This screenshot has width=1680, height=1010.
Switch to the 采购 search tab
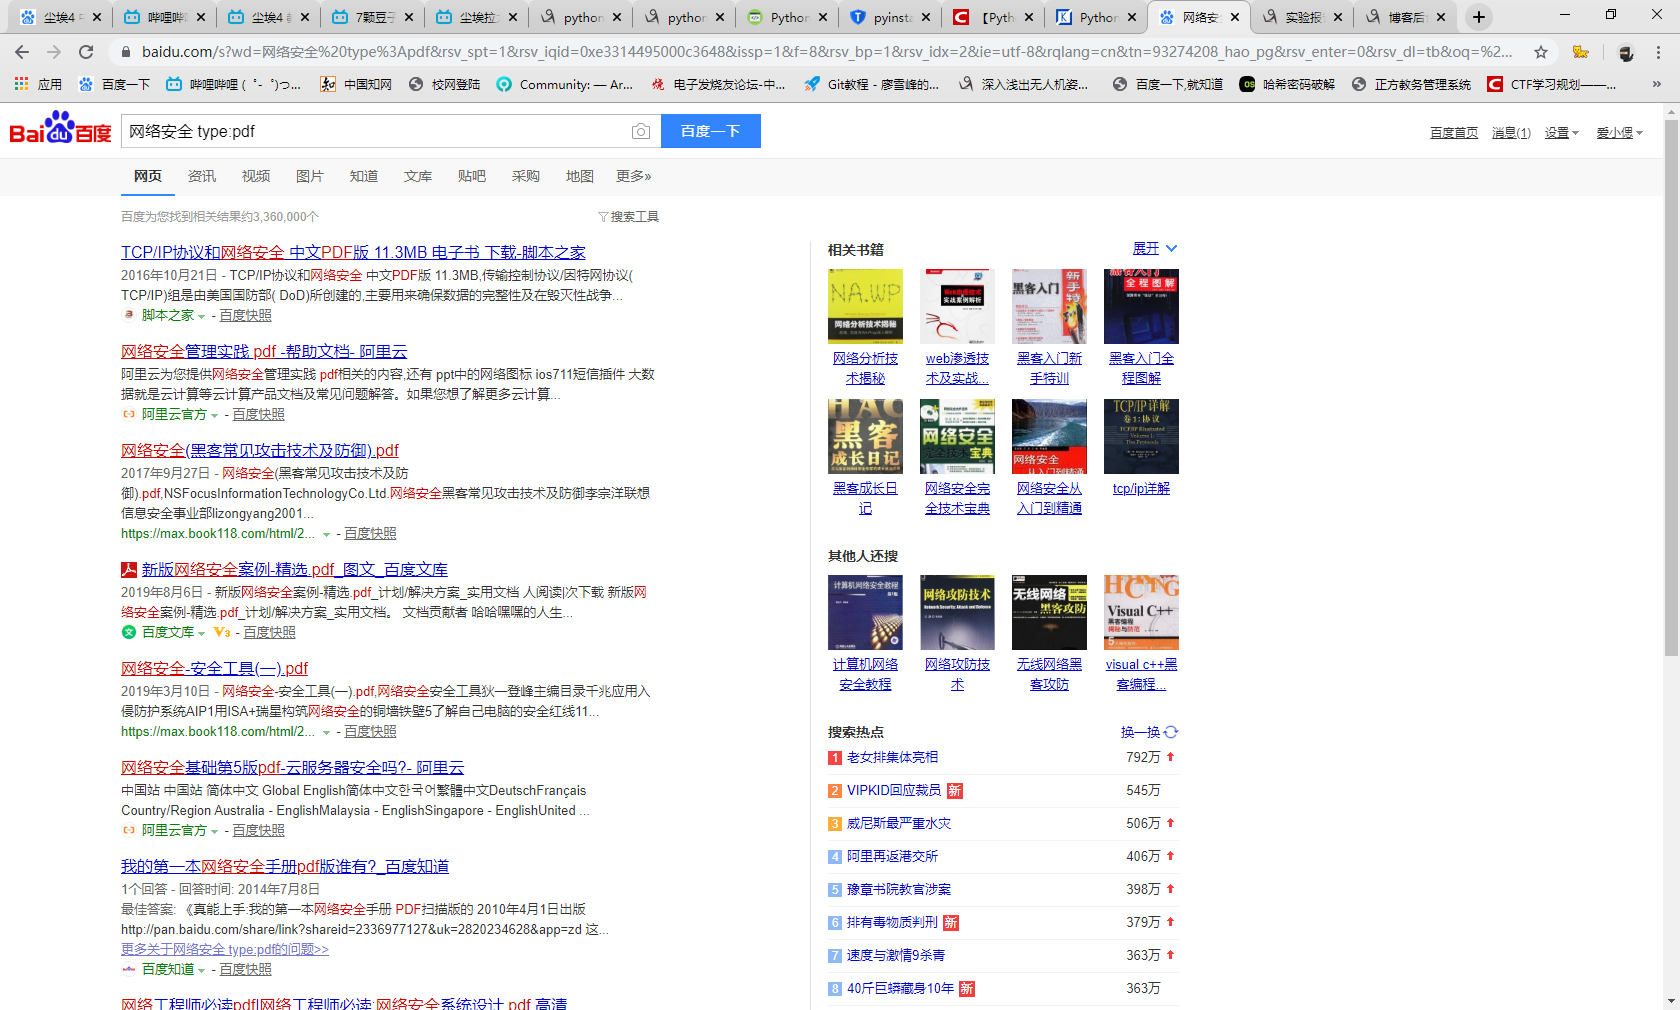click(526, 176)
